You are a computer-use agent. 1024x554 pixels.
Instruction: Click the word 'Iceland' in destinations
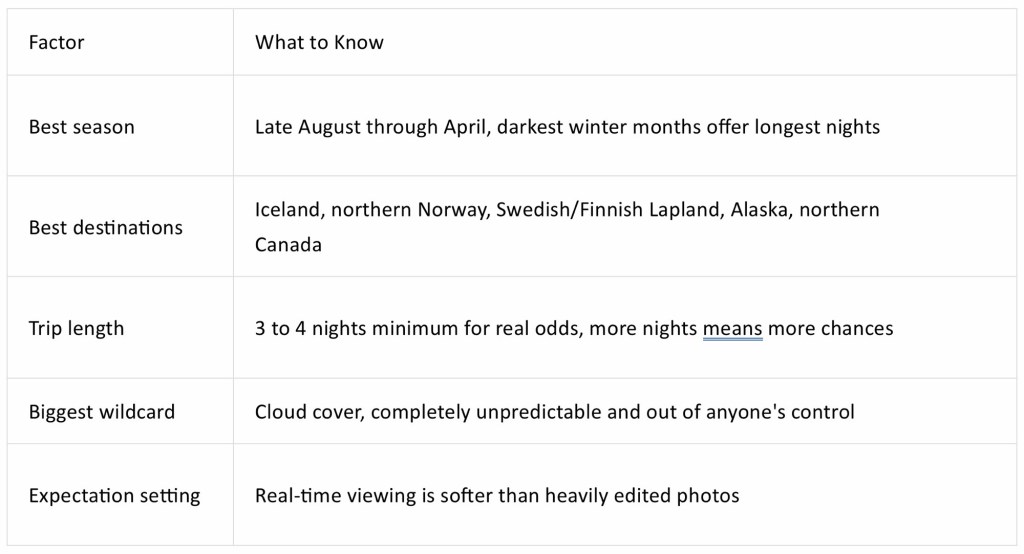coord(287,210)
